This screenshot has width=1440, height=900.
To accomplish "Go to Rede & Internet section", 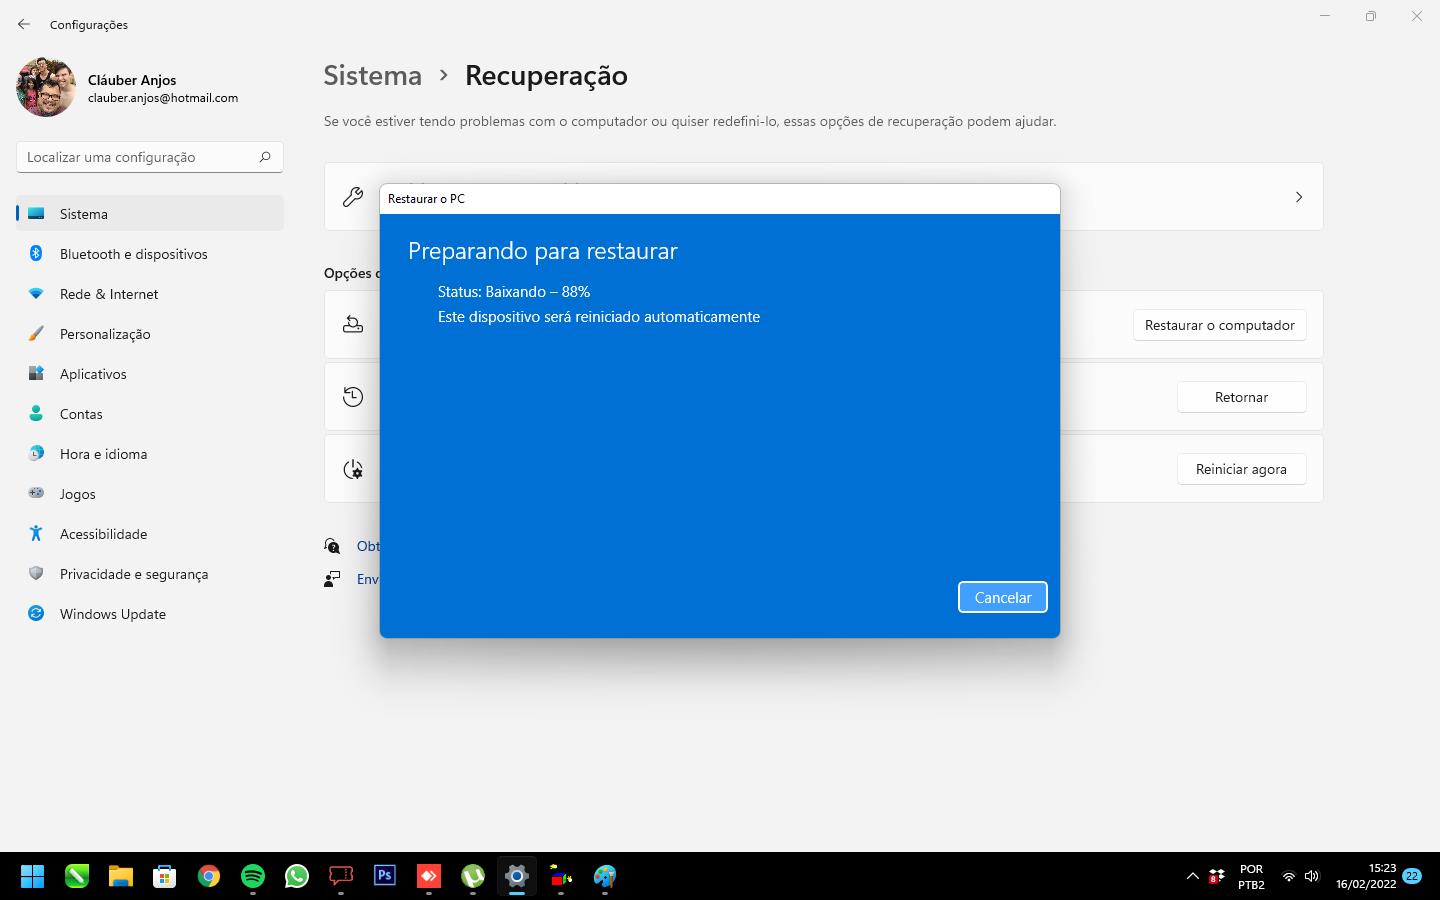I will pos(109,294).
